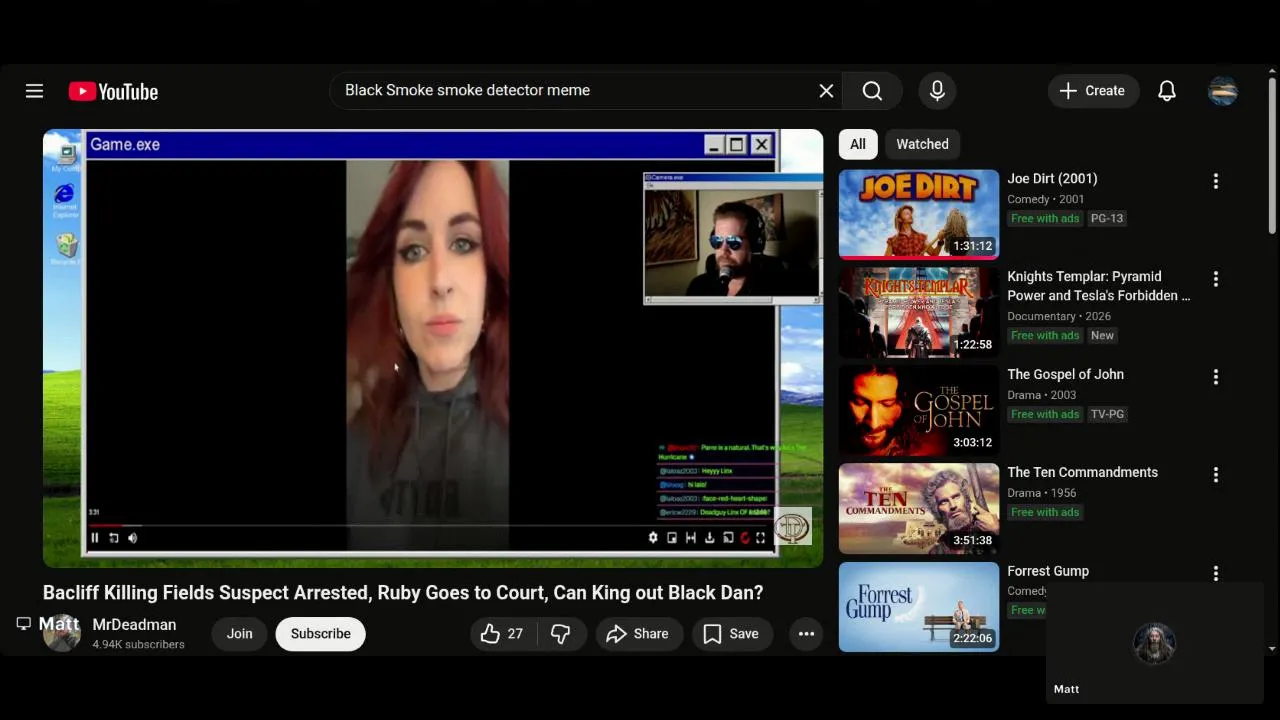
Task: Seek on the red video progress bar
Action: (x=105, y=525)
